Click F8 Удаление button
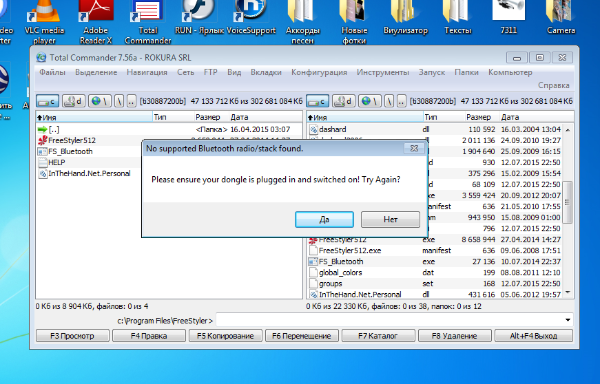 click(455, 336)
